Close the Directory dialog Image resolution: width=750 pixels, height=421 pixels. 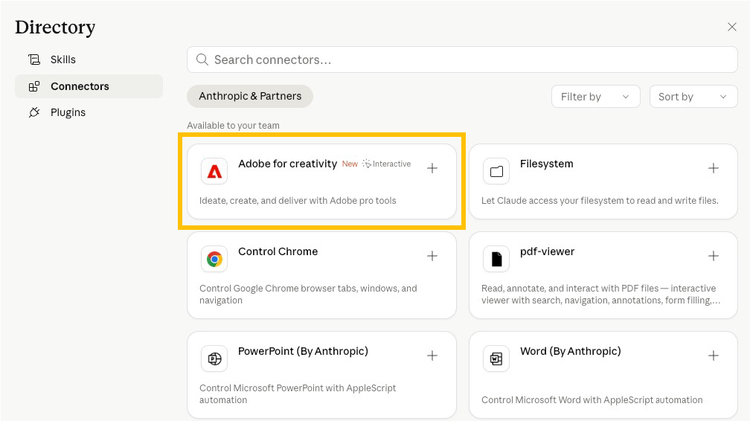[x=732, y=27]
